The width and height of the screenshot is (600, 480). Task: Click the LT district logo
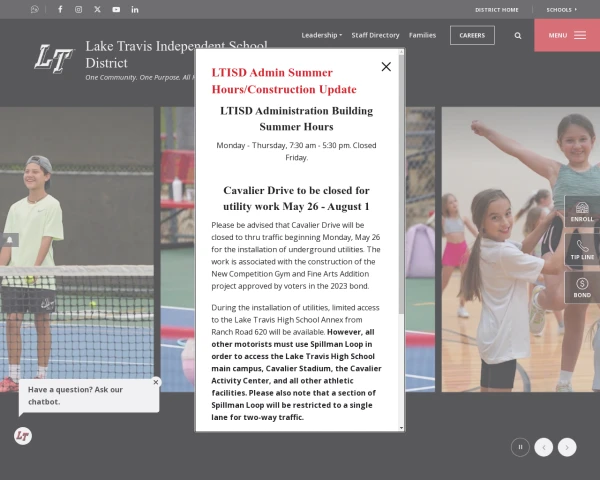(54, 59)
